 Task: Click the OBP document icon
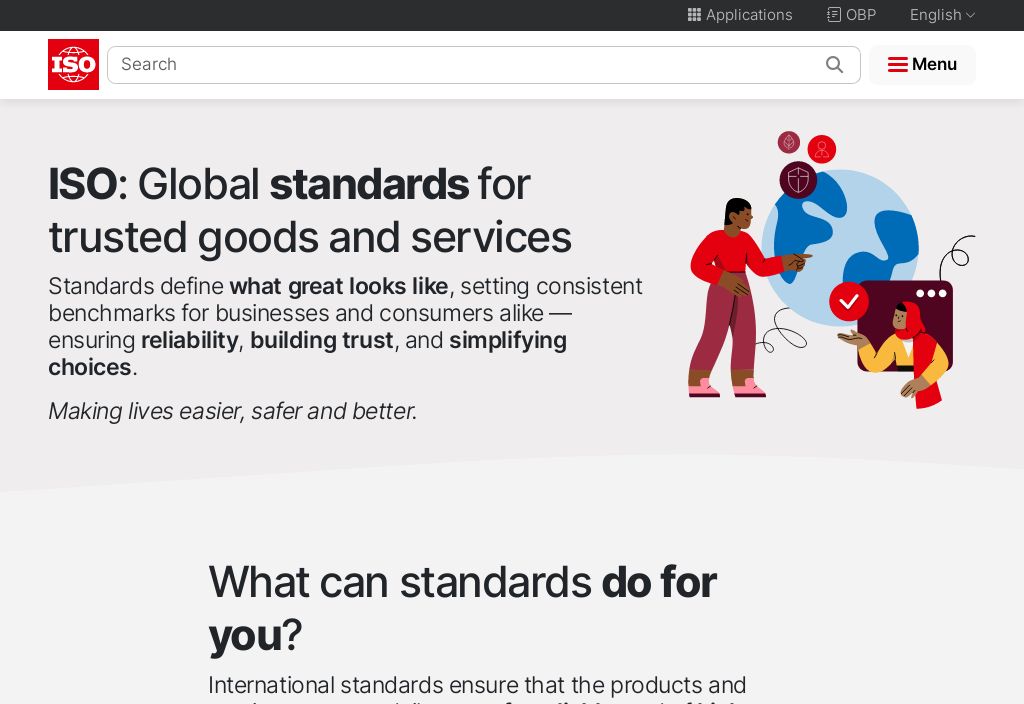coord(834,15)
